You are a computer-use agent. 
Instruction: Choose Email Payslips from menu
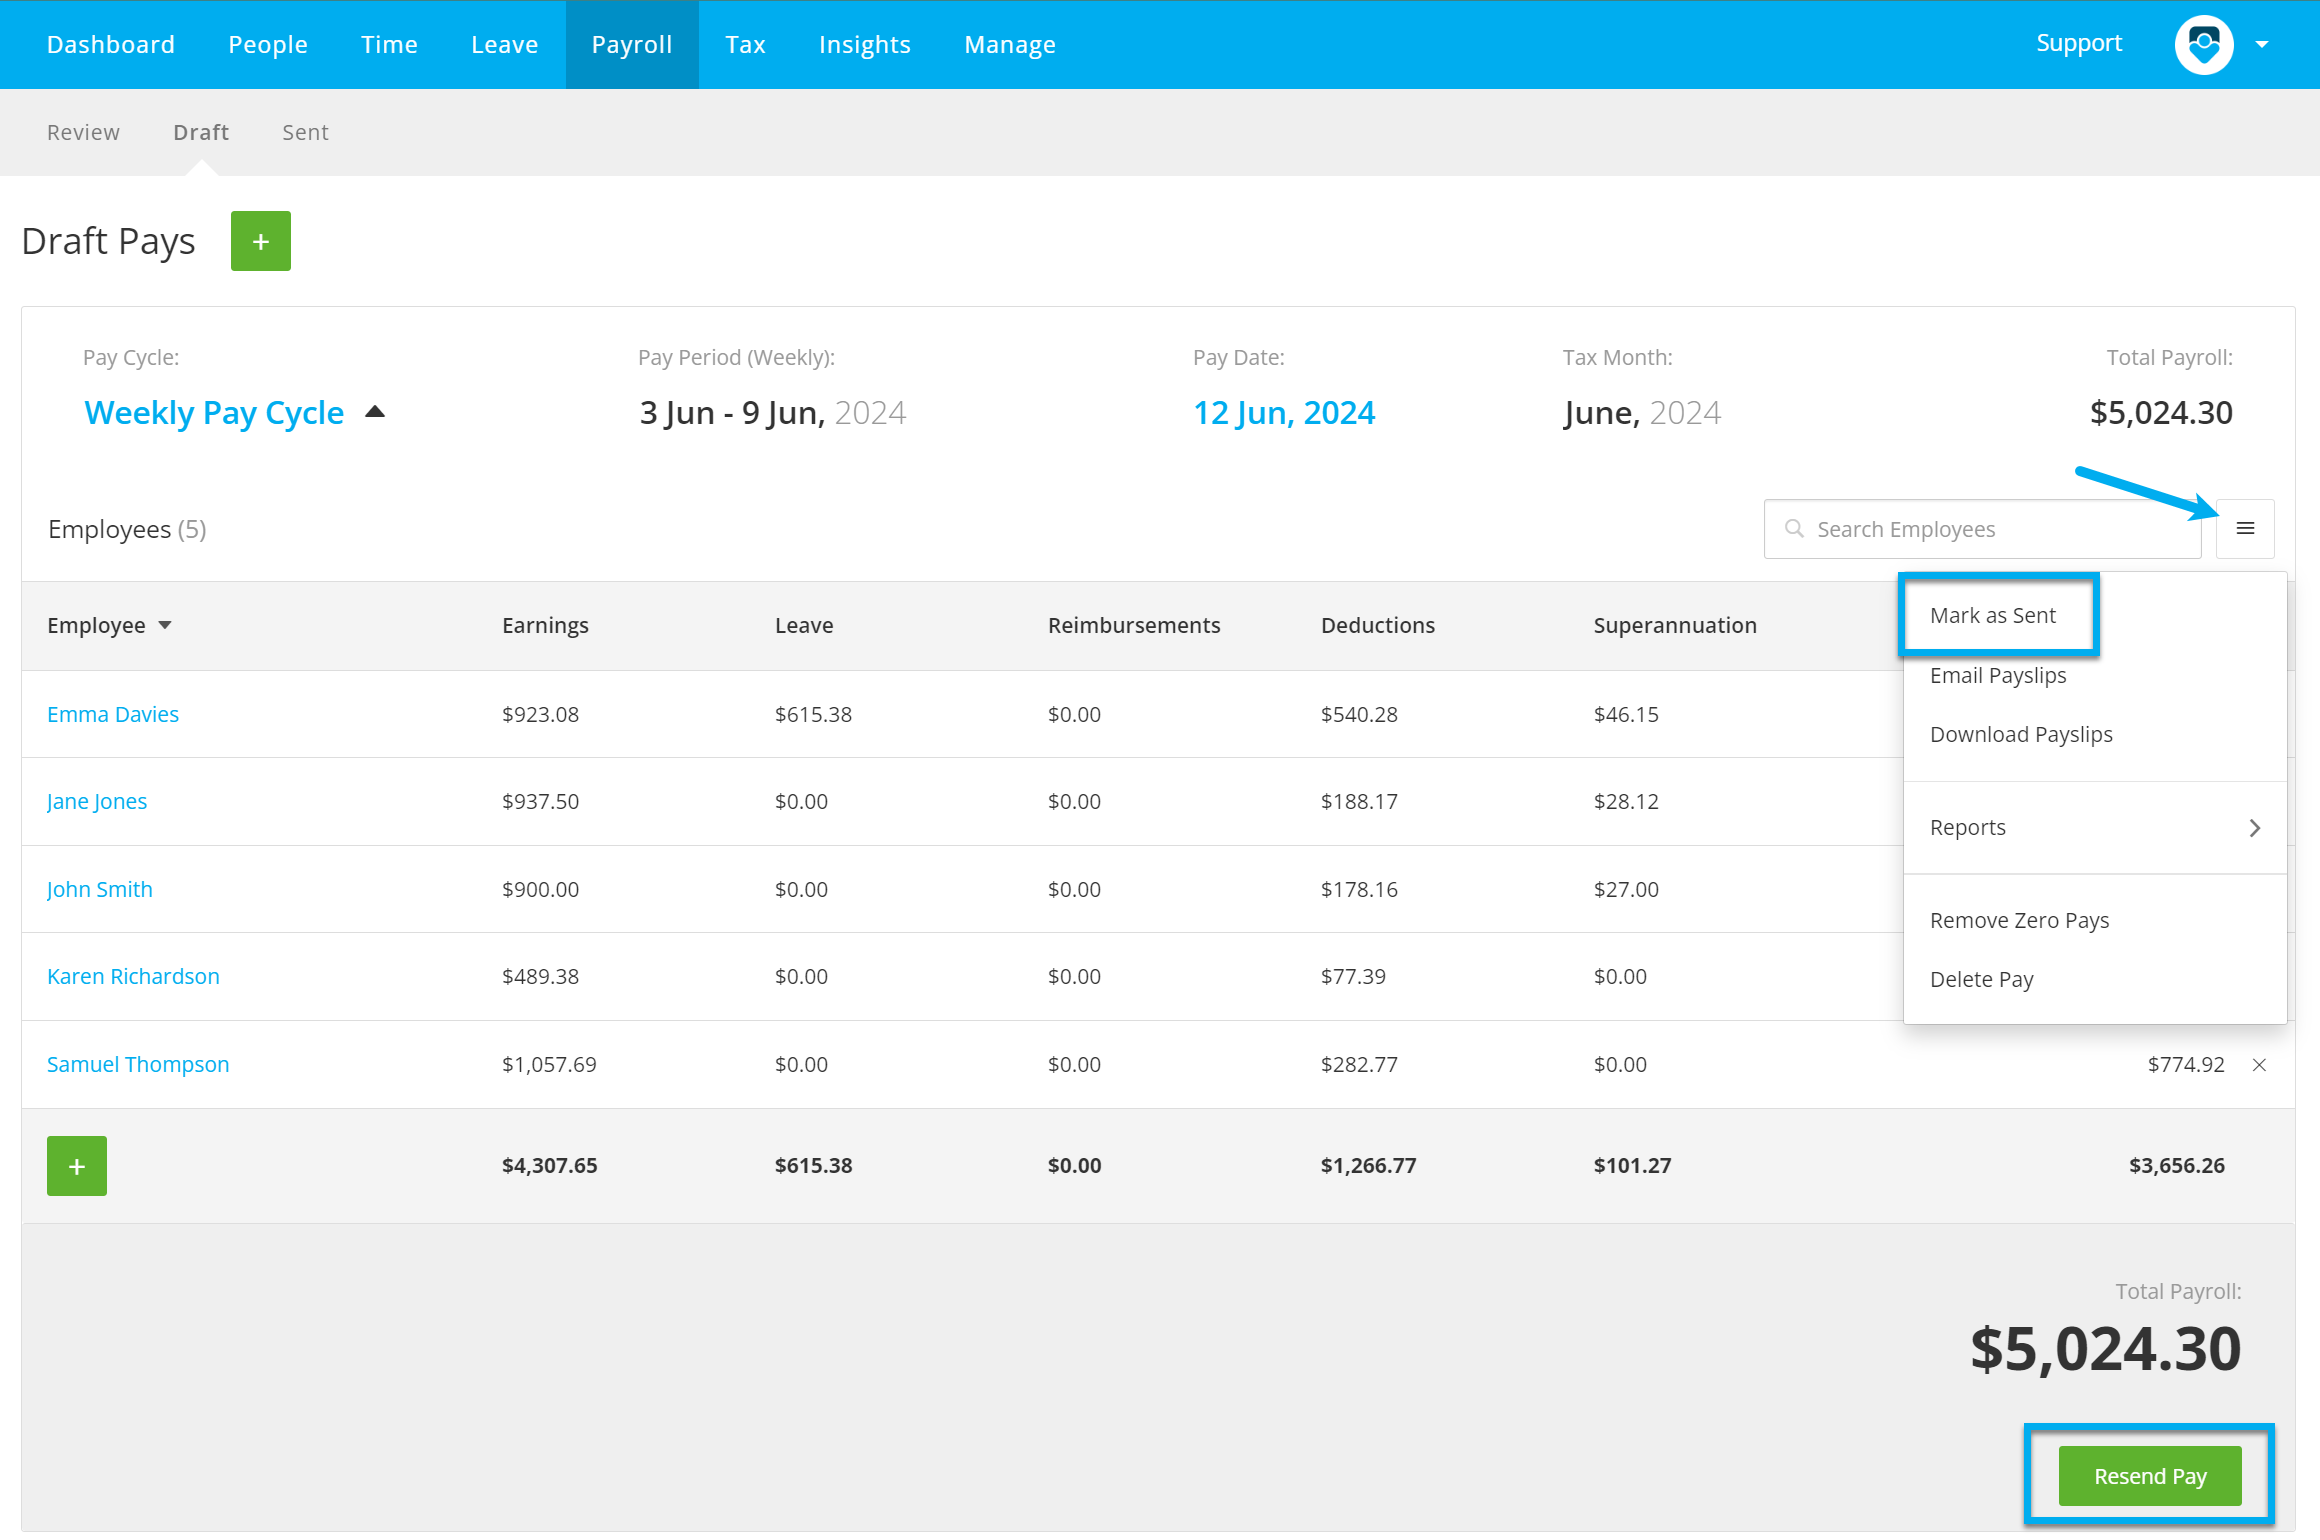(1998, 676)
